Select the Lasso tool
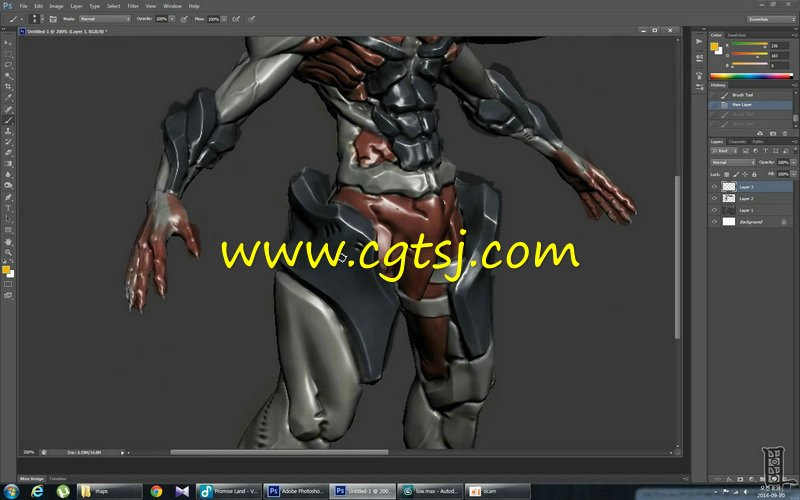The height and width of the screenshot is (500, 800). (8, 65)
